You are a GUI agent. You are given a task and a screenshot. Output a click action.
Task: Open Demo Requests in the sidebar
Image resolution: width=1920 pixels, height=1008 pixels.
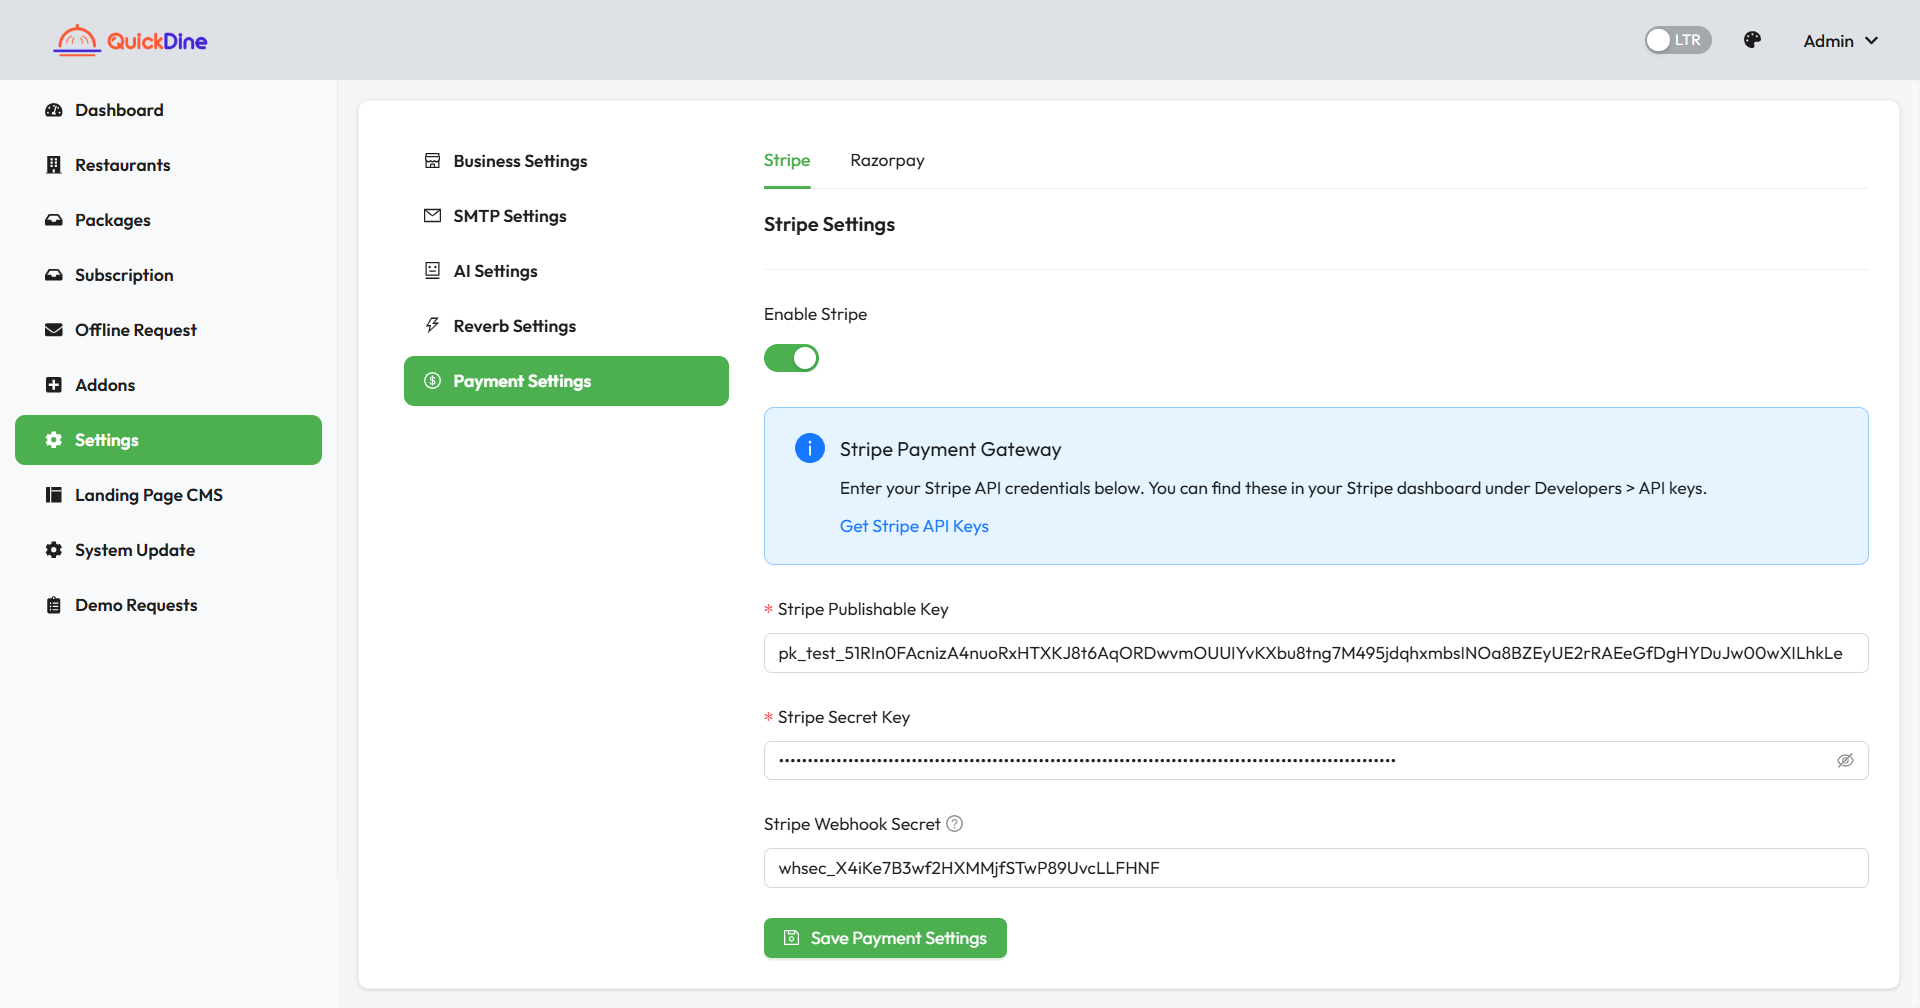coord(168,605)
